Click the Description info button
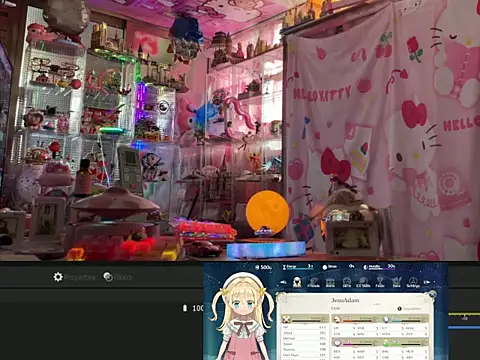Image resolution: width=480 pixels, height=360 pixels. pyautogui.click(x=409, y=309)
